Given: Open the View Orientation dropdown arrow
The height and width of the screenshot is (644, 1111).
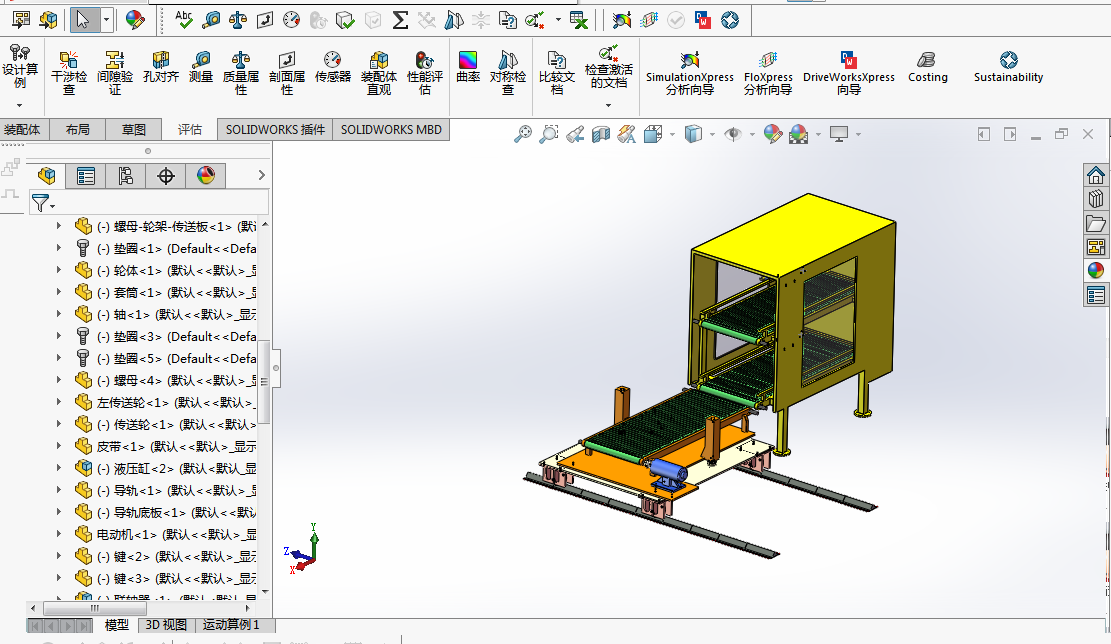Looking at the screenshot, I should pyautogui.click(x=672, y=134).
